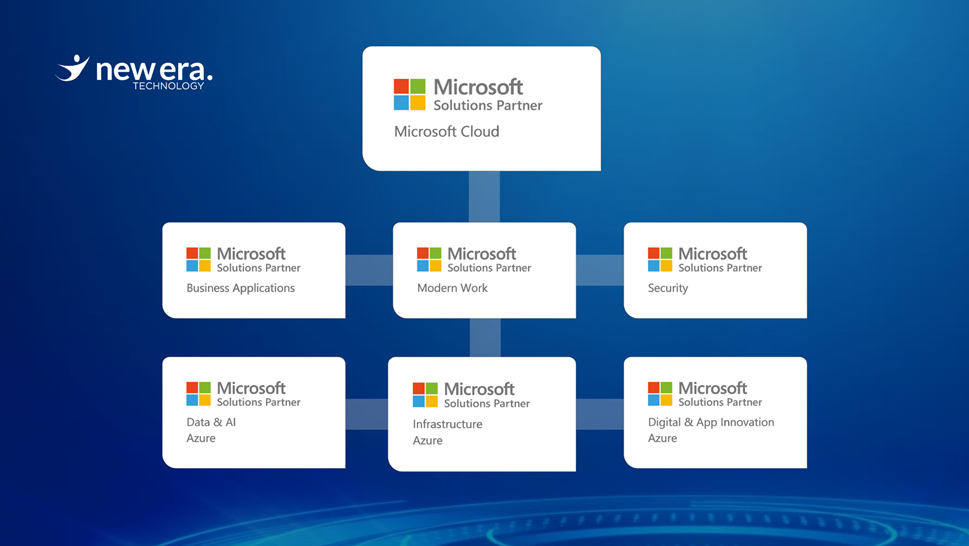
Task: Click the Microsoft logo in Microsoft Cloud card
Action: (410, 94)
